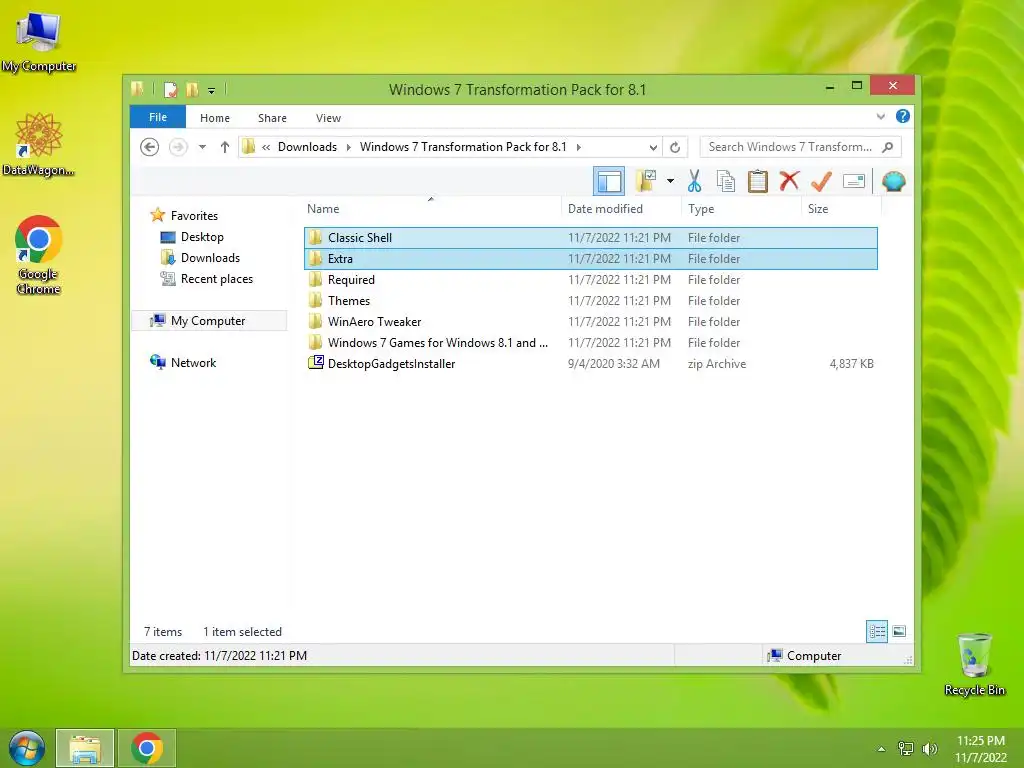Select the Required folder
1024x768 pixels.
(x=590, y=280)
